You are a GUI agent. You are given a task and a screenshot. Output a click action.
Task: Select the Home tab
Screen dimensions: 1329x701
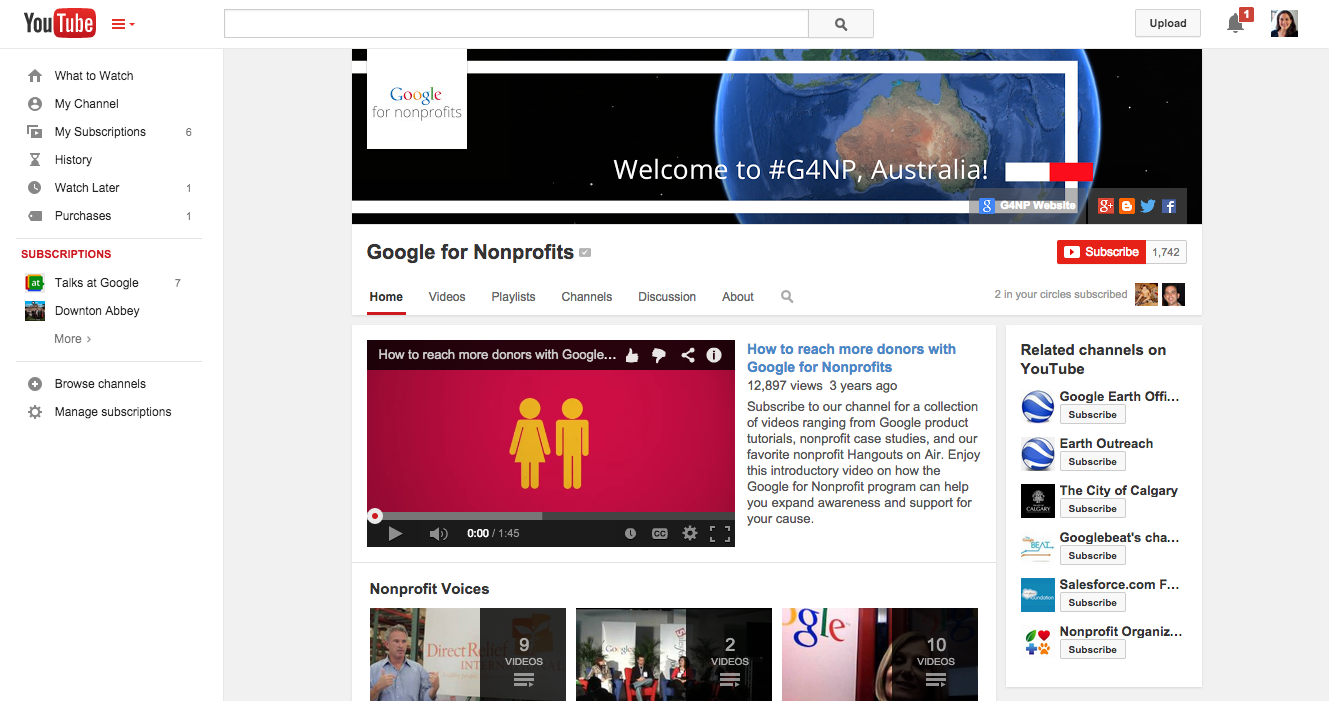386,297
